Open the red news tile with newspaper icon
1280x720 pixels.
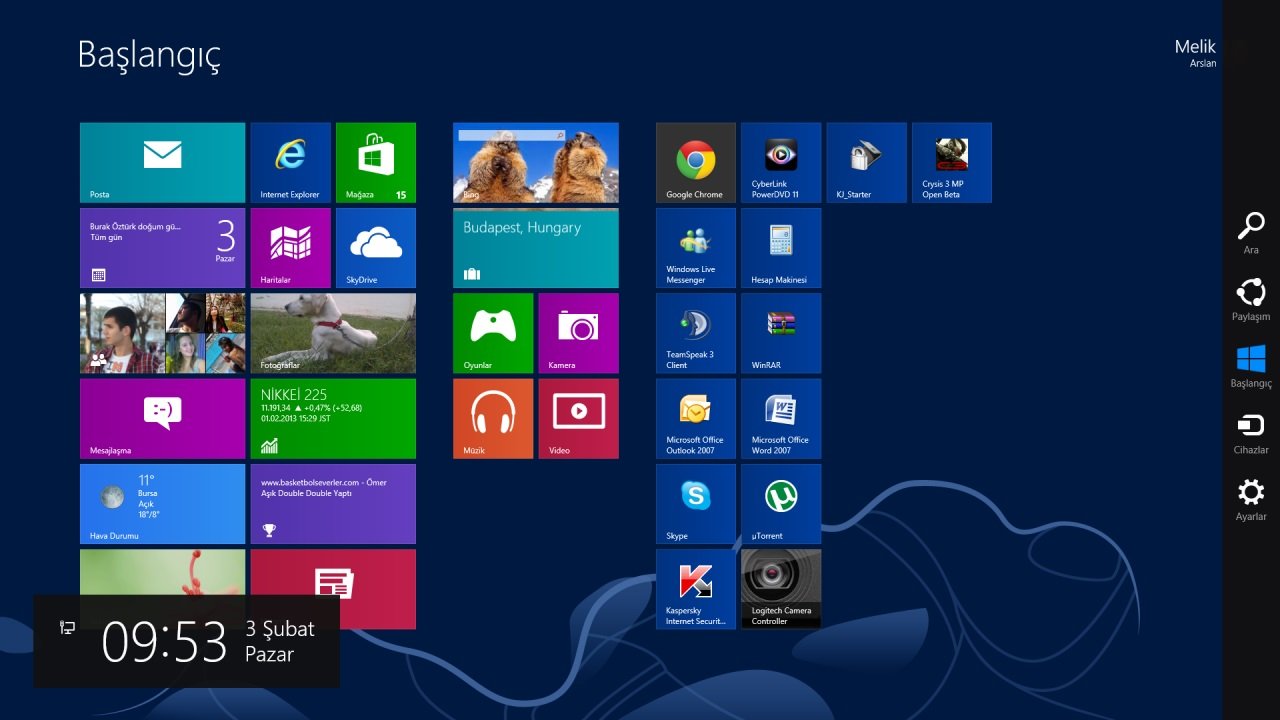coord(333,589)
